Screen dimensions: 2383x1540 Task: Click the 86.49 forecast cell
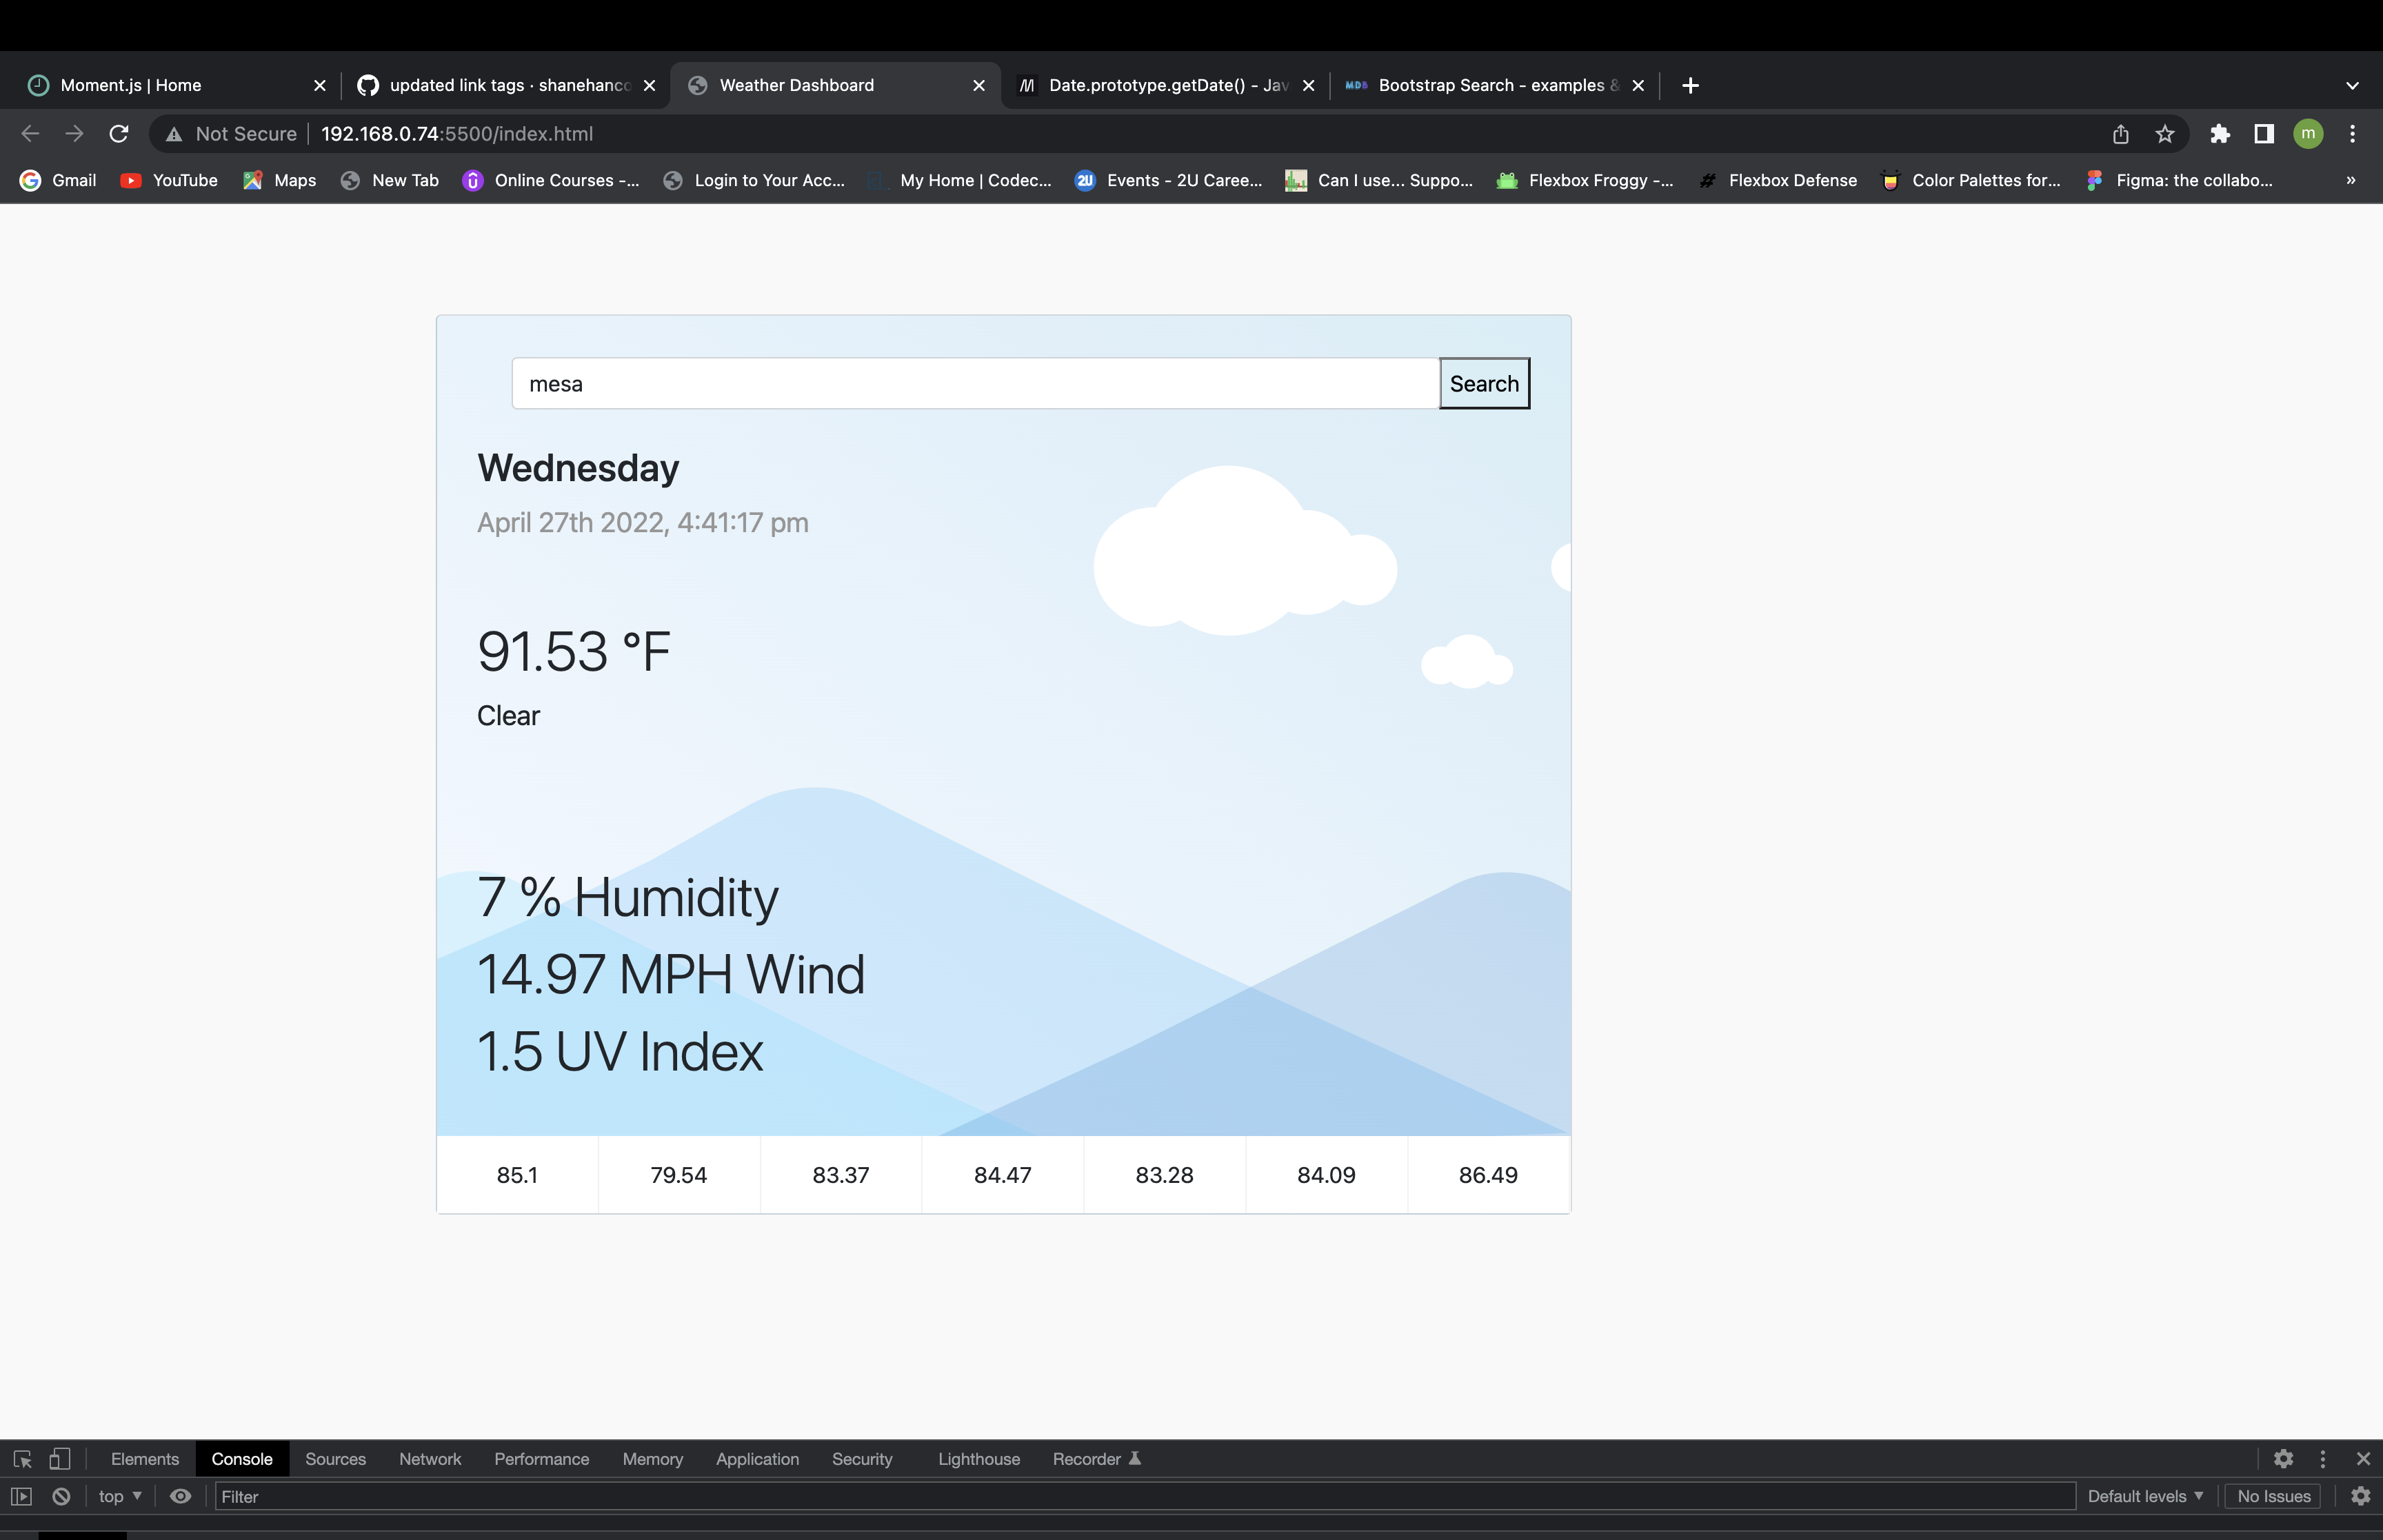coord(1488,1175)
